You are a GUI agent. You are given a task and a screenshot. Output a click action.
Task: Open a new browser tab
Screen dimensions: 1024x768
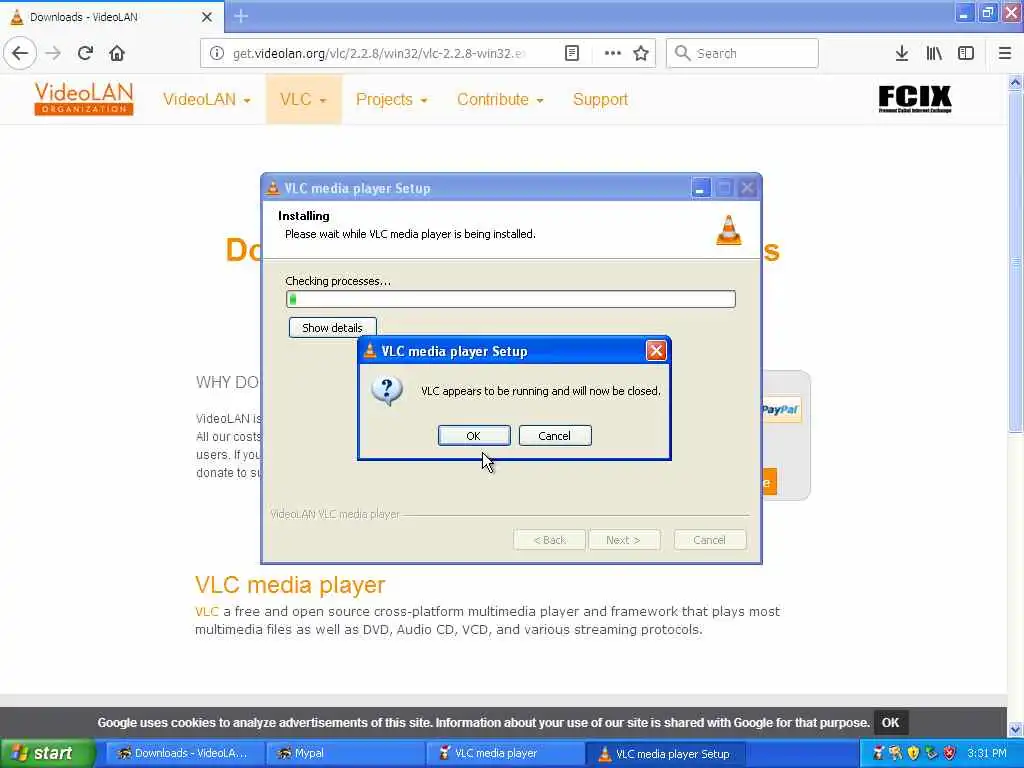click(x=240, y=16)
